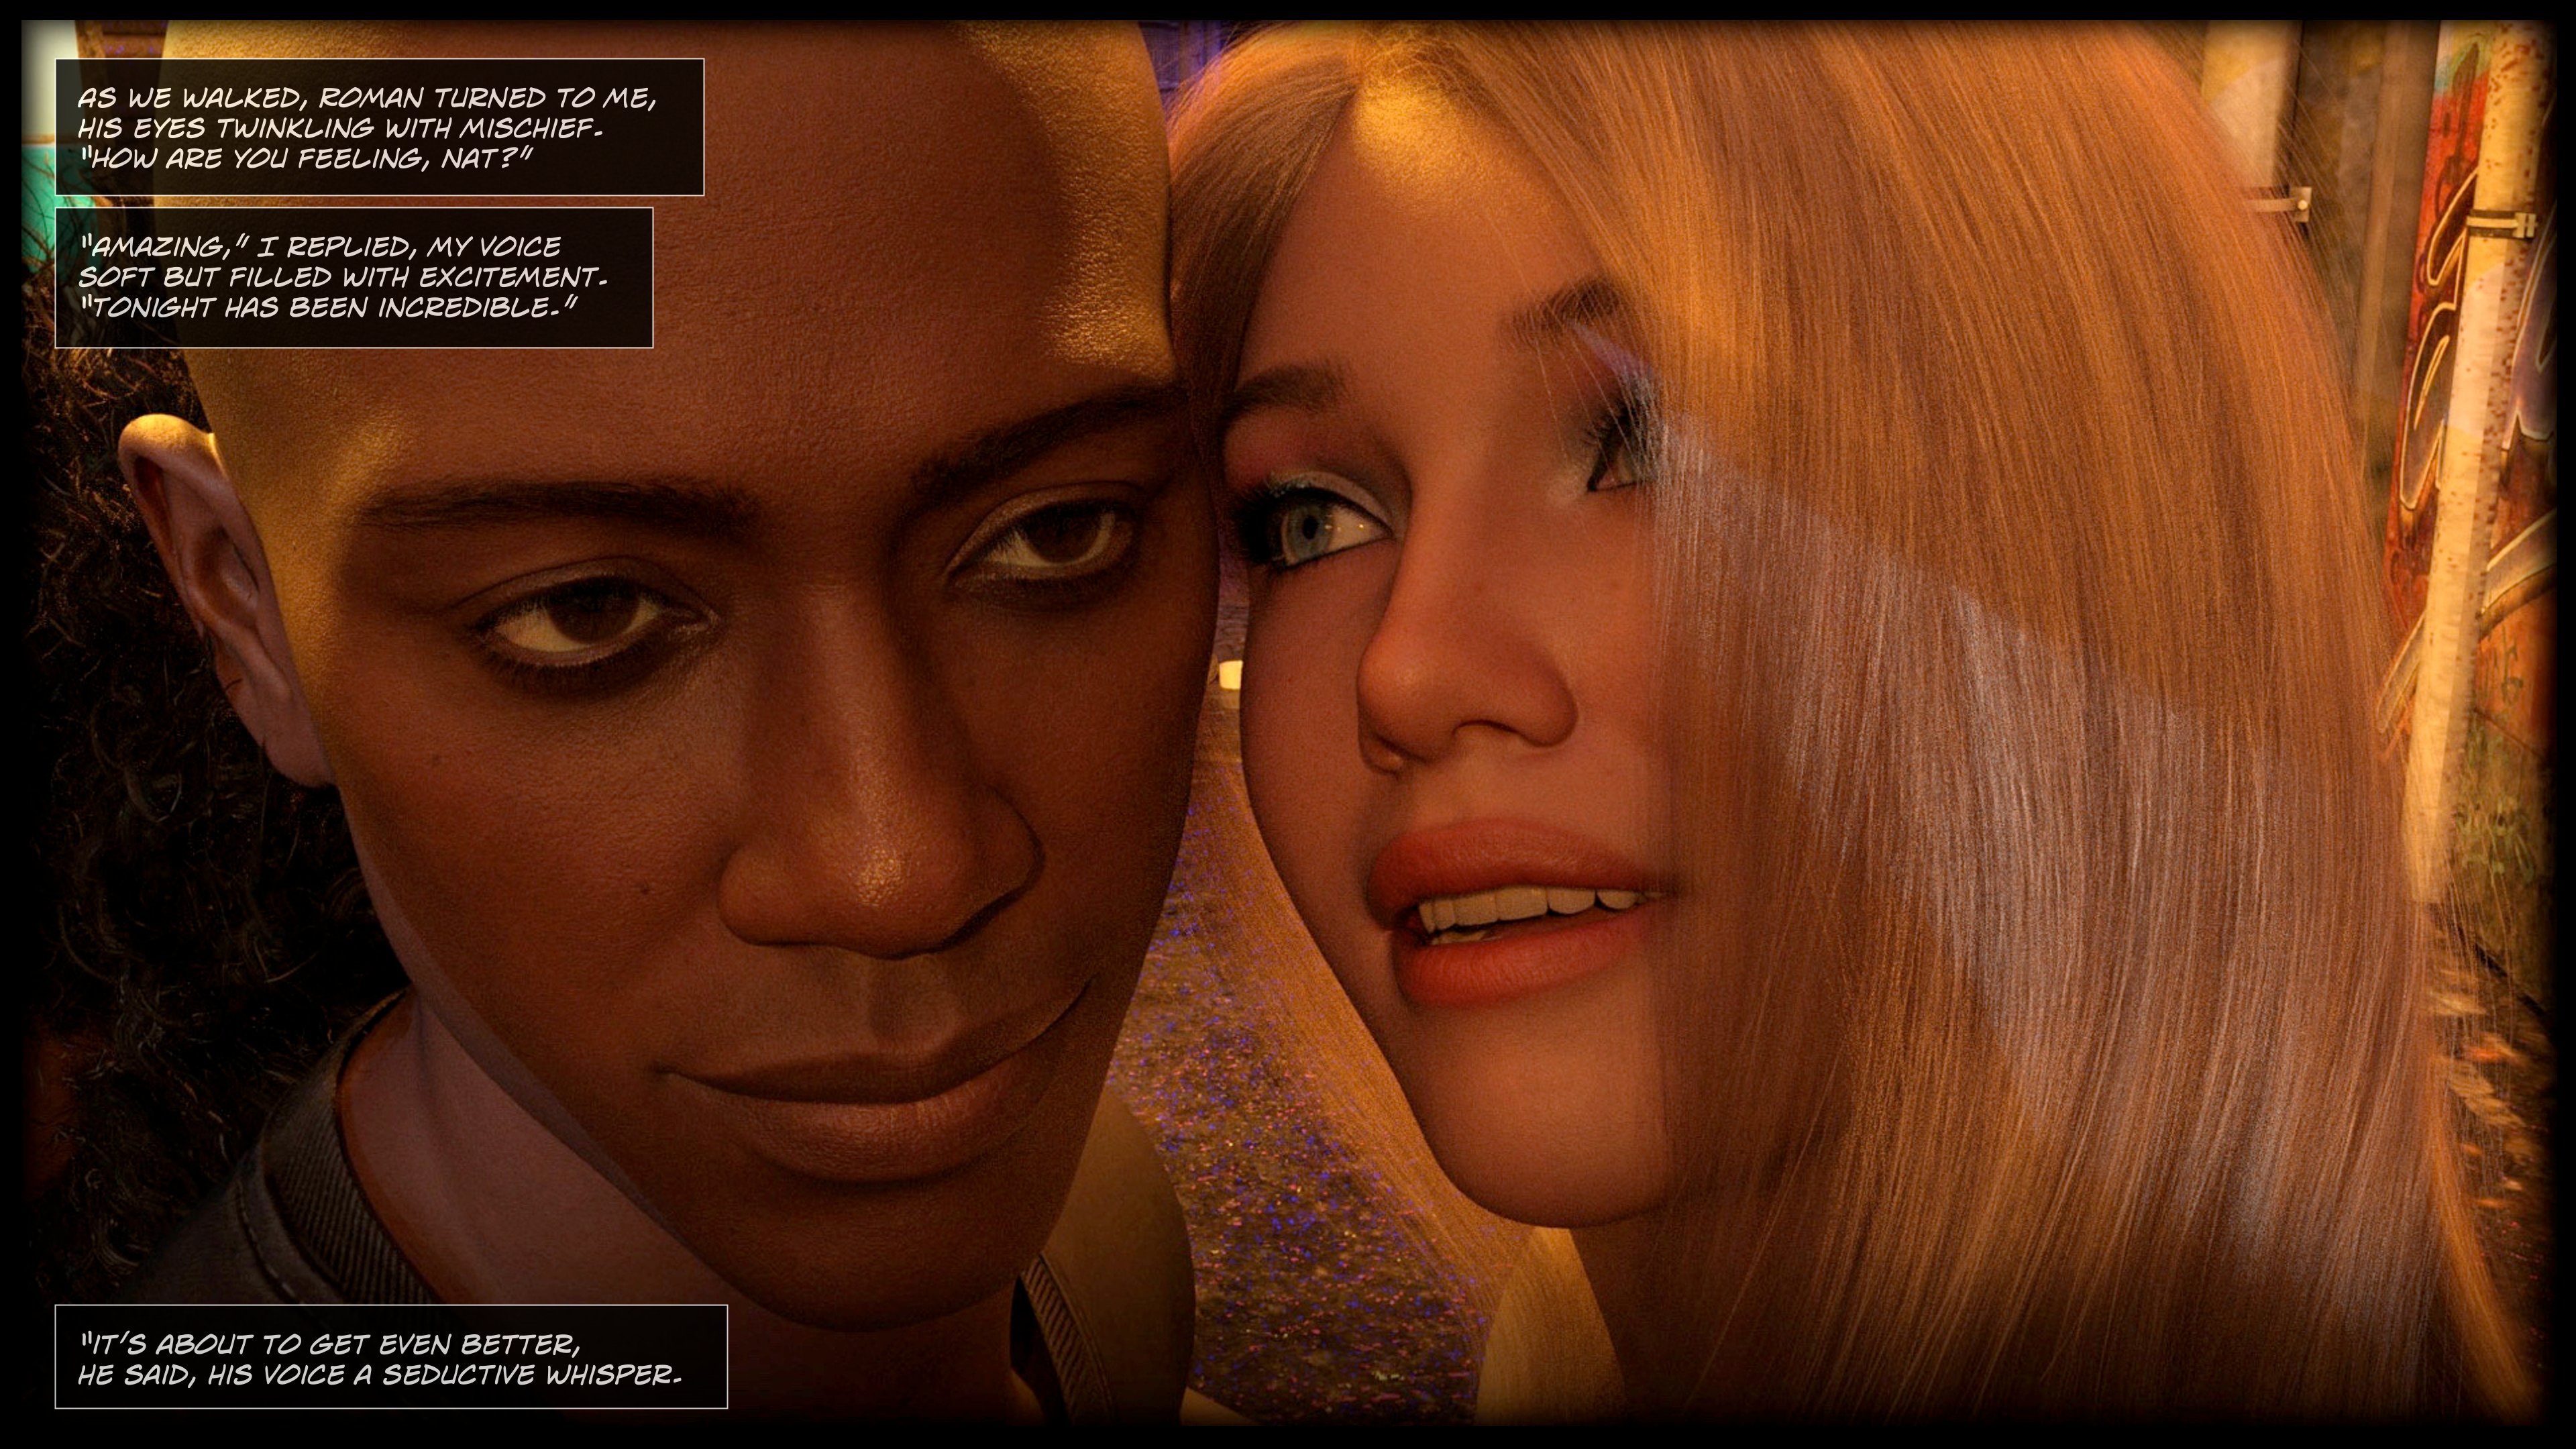The width and height of the screenshot is (2576, 1449).
Task: Click the "Amazing," I replied caption box
Action: coord(353,277)
